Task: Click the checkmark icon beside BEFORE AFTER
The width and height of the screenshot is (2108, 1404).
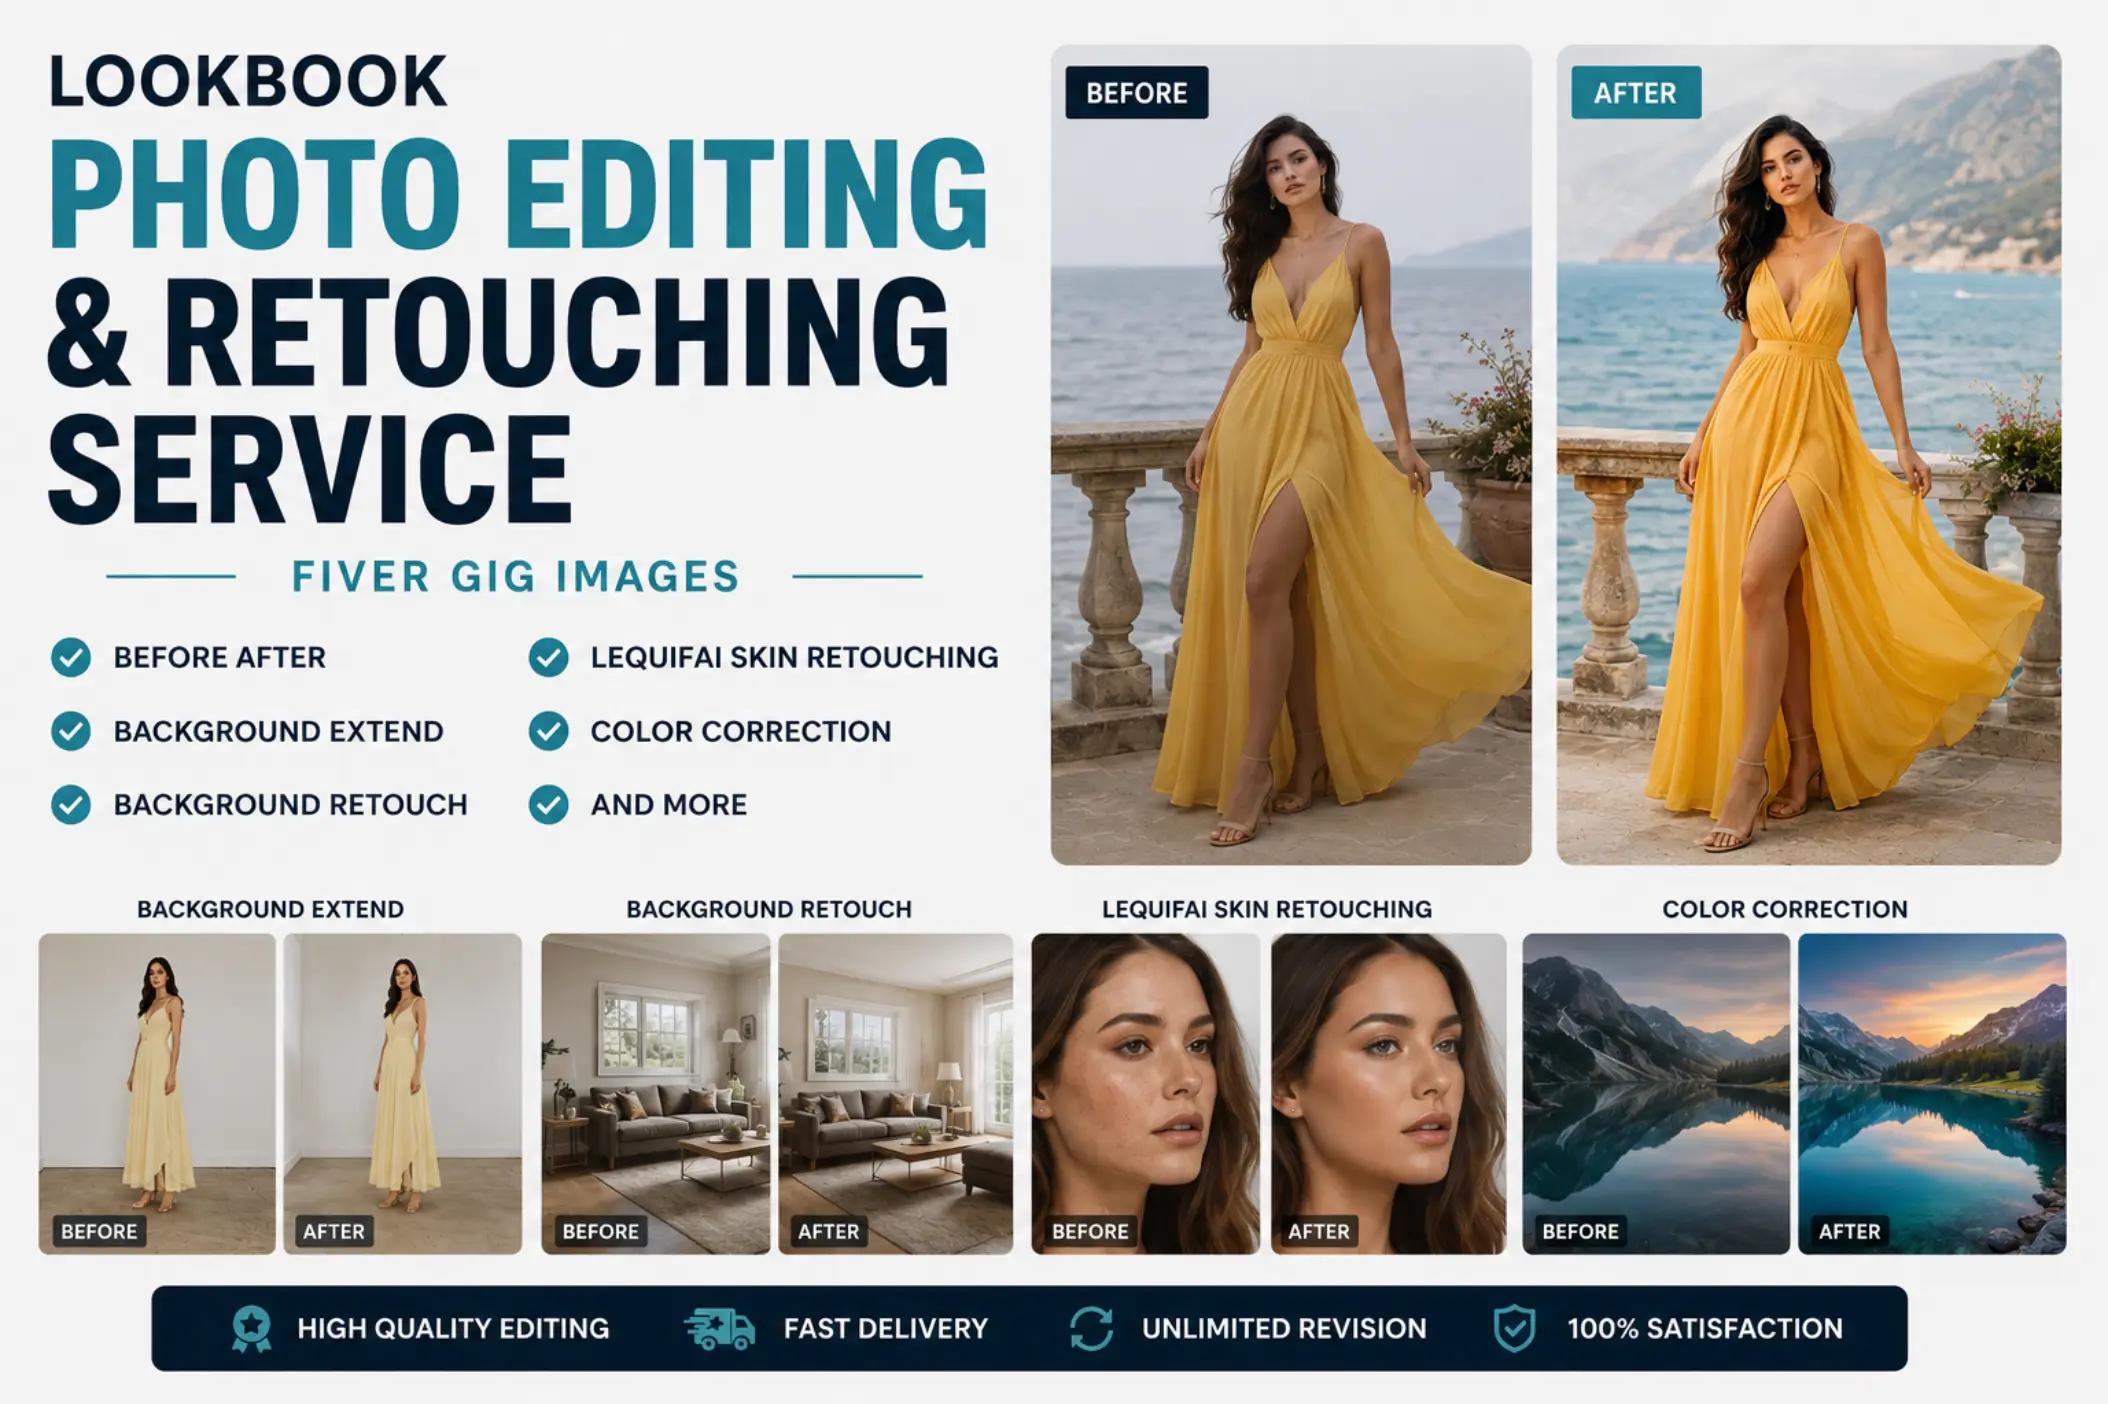Action: pos(71,657)
